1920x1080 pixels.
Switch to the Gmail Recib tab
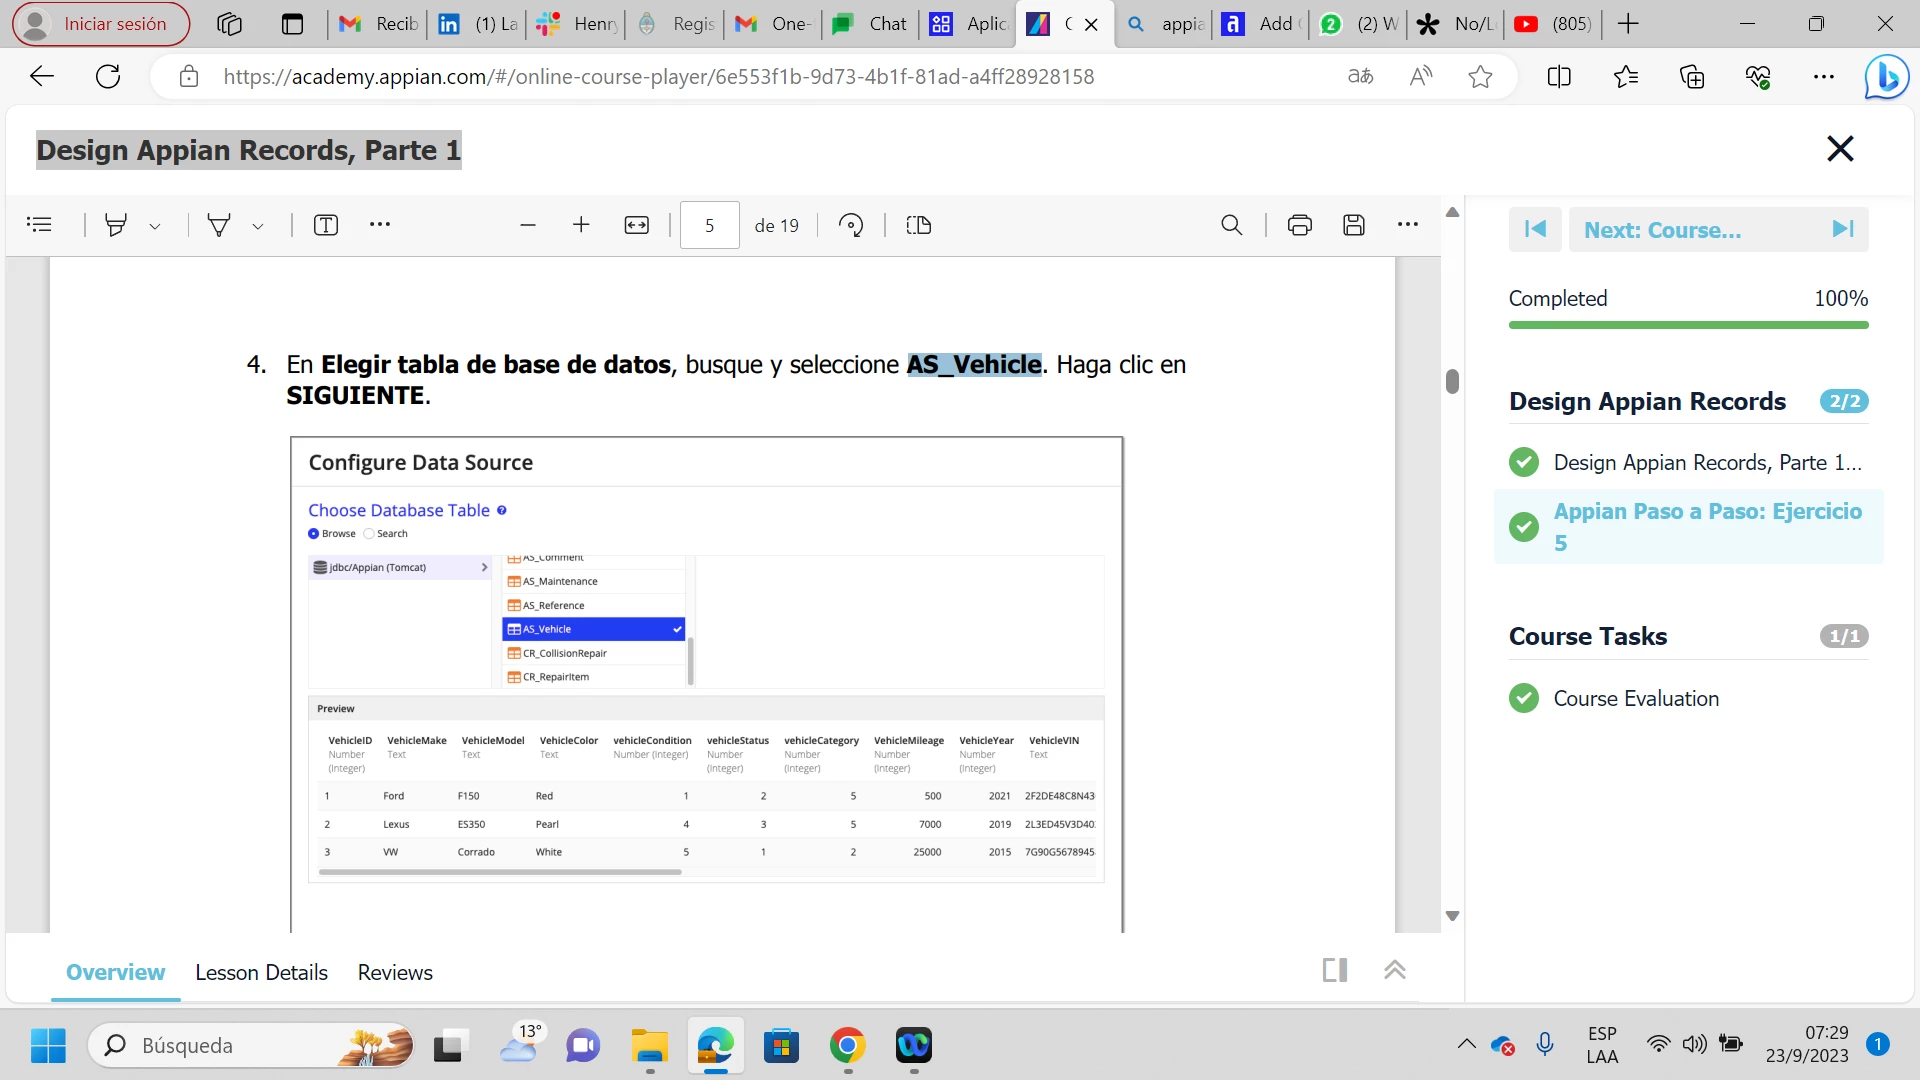(378, 24)
